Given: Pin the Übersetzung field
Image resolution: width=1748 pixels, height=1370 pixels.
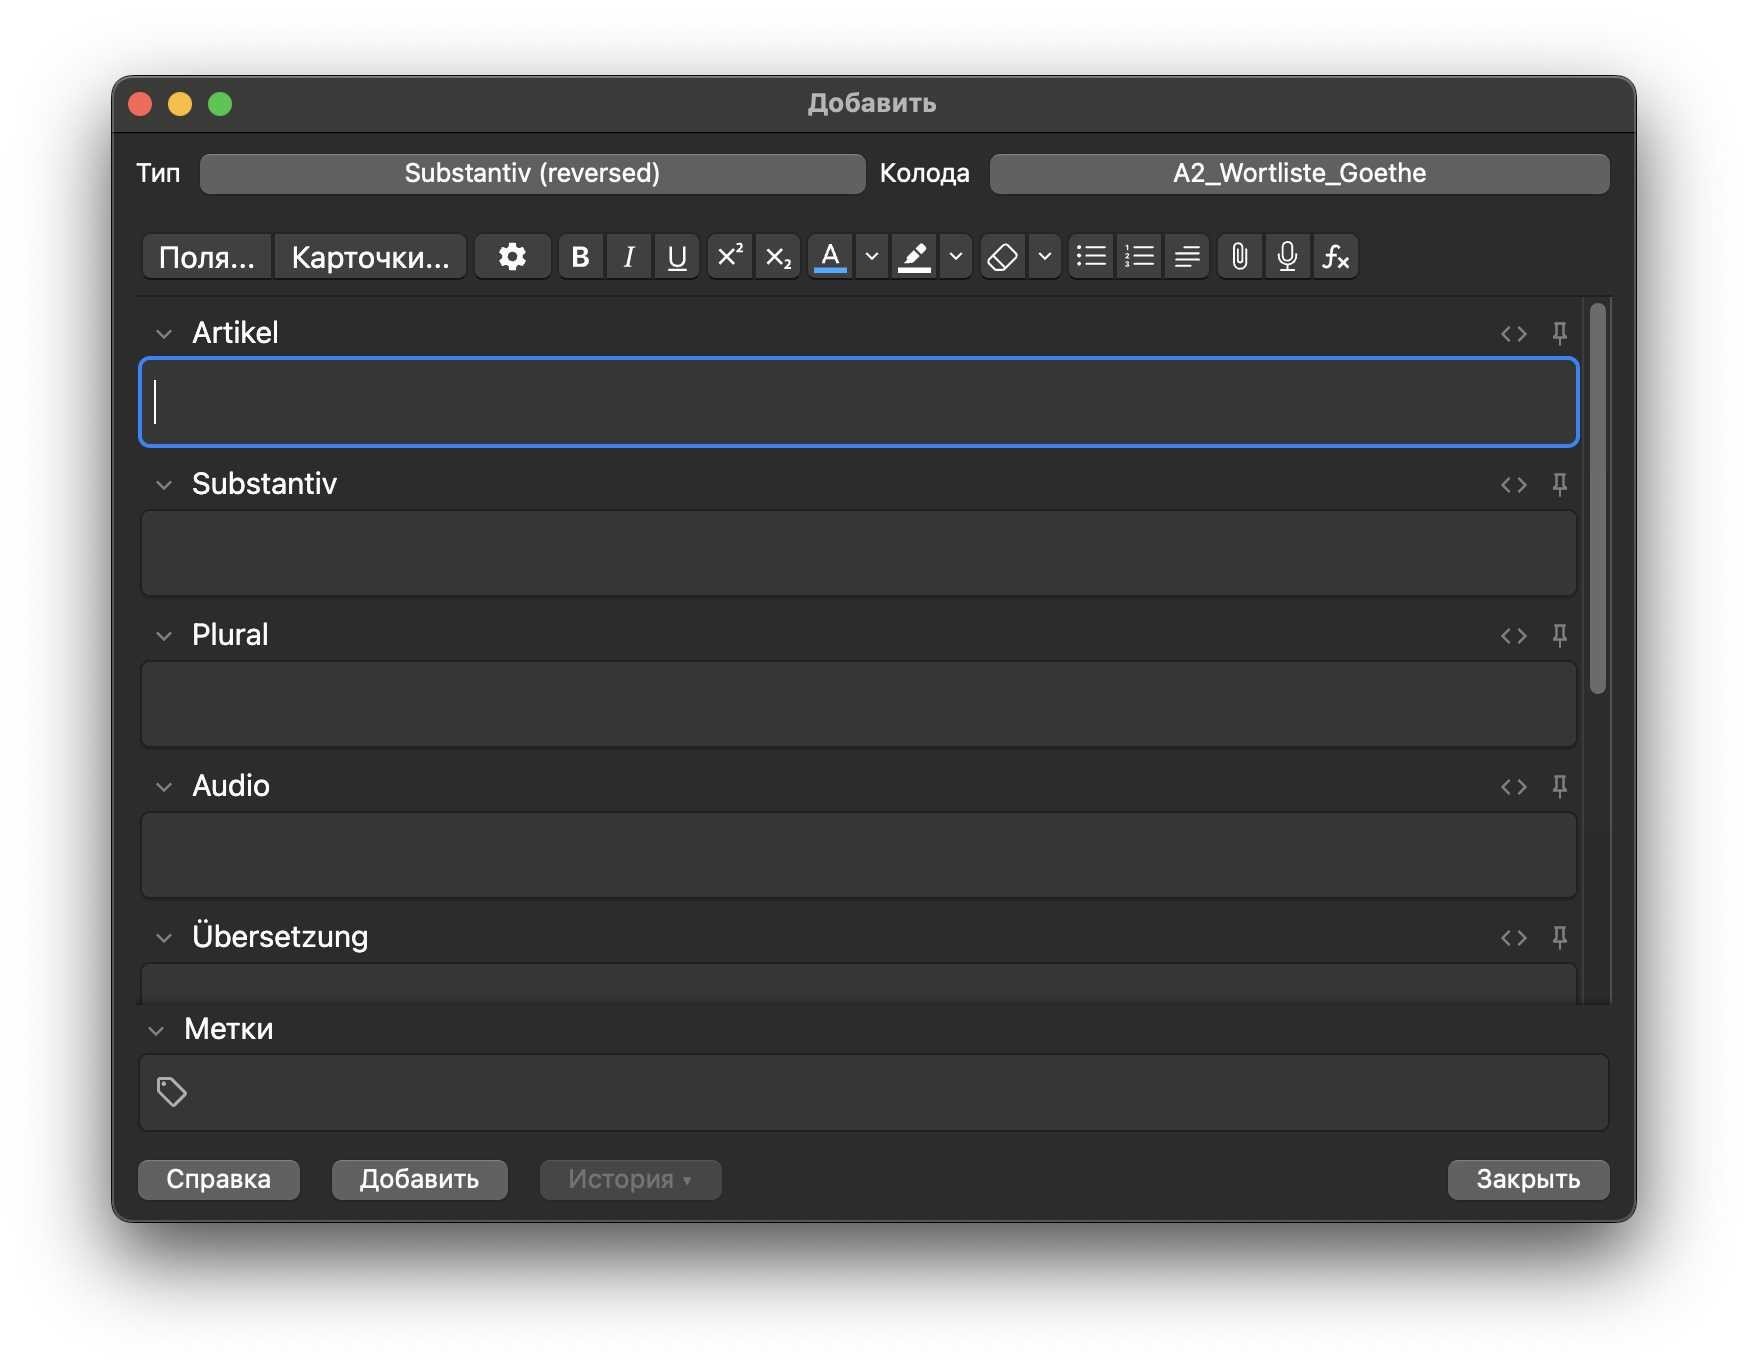Looking at the screenshot, I should click(x=1560, y=937).
